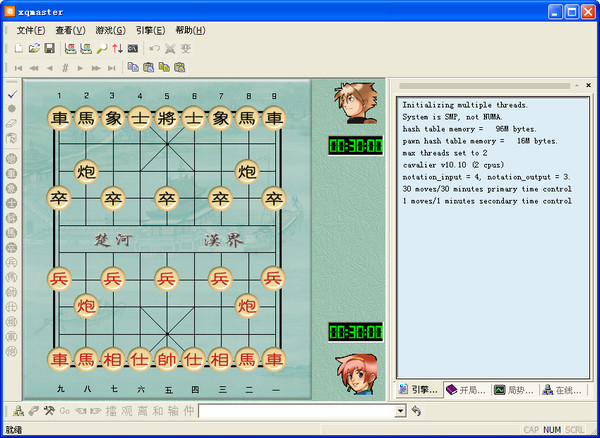Click the yellow copy icon
The image size is (600, 438).
coord(164,67)
